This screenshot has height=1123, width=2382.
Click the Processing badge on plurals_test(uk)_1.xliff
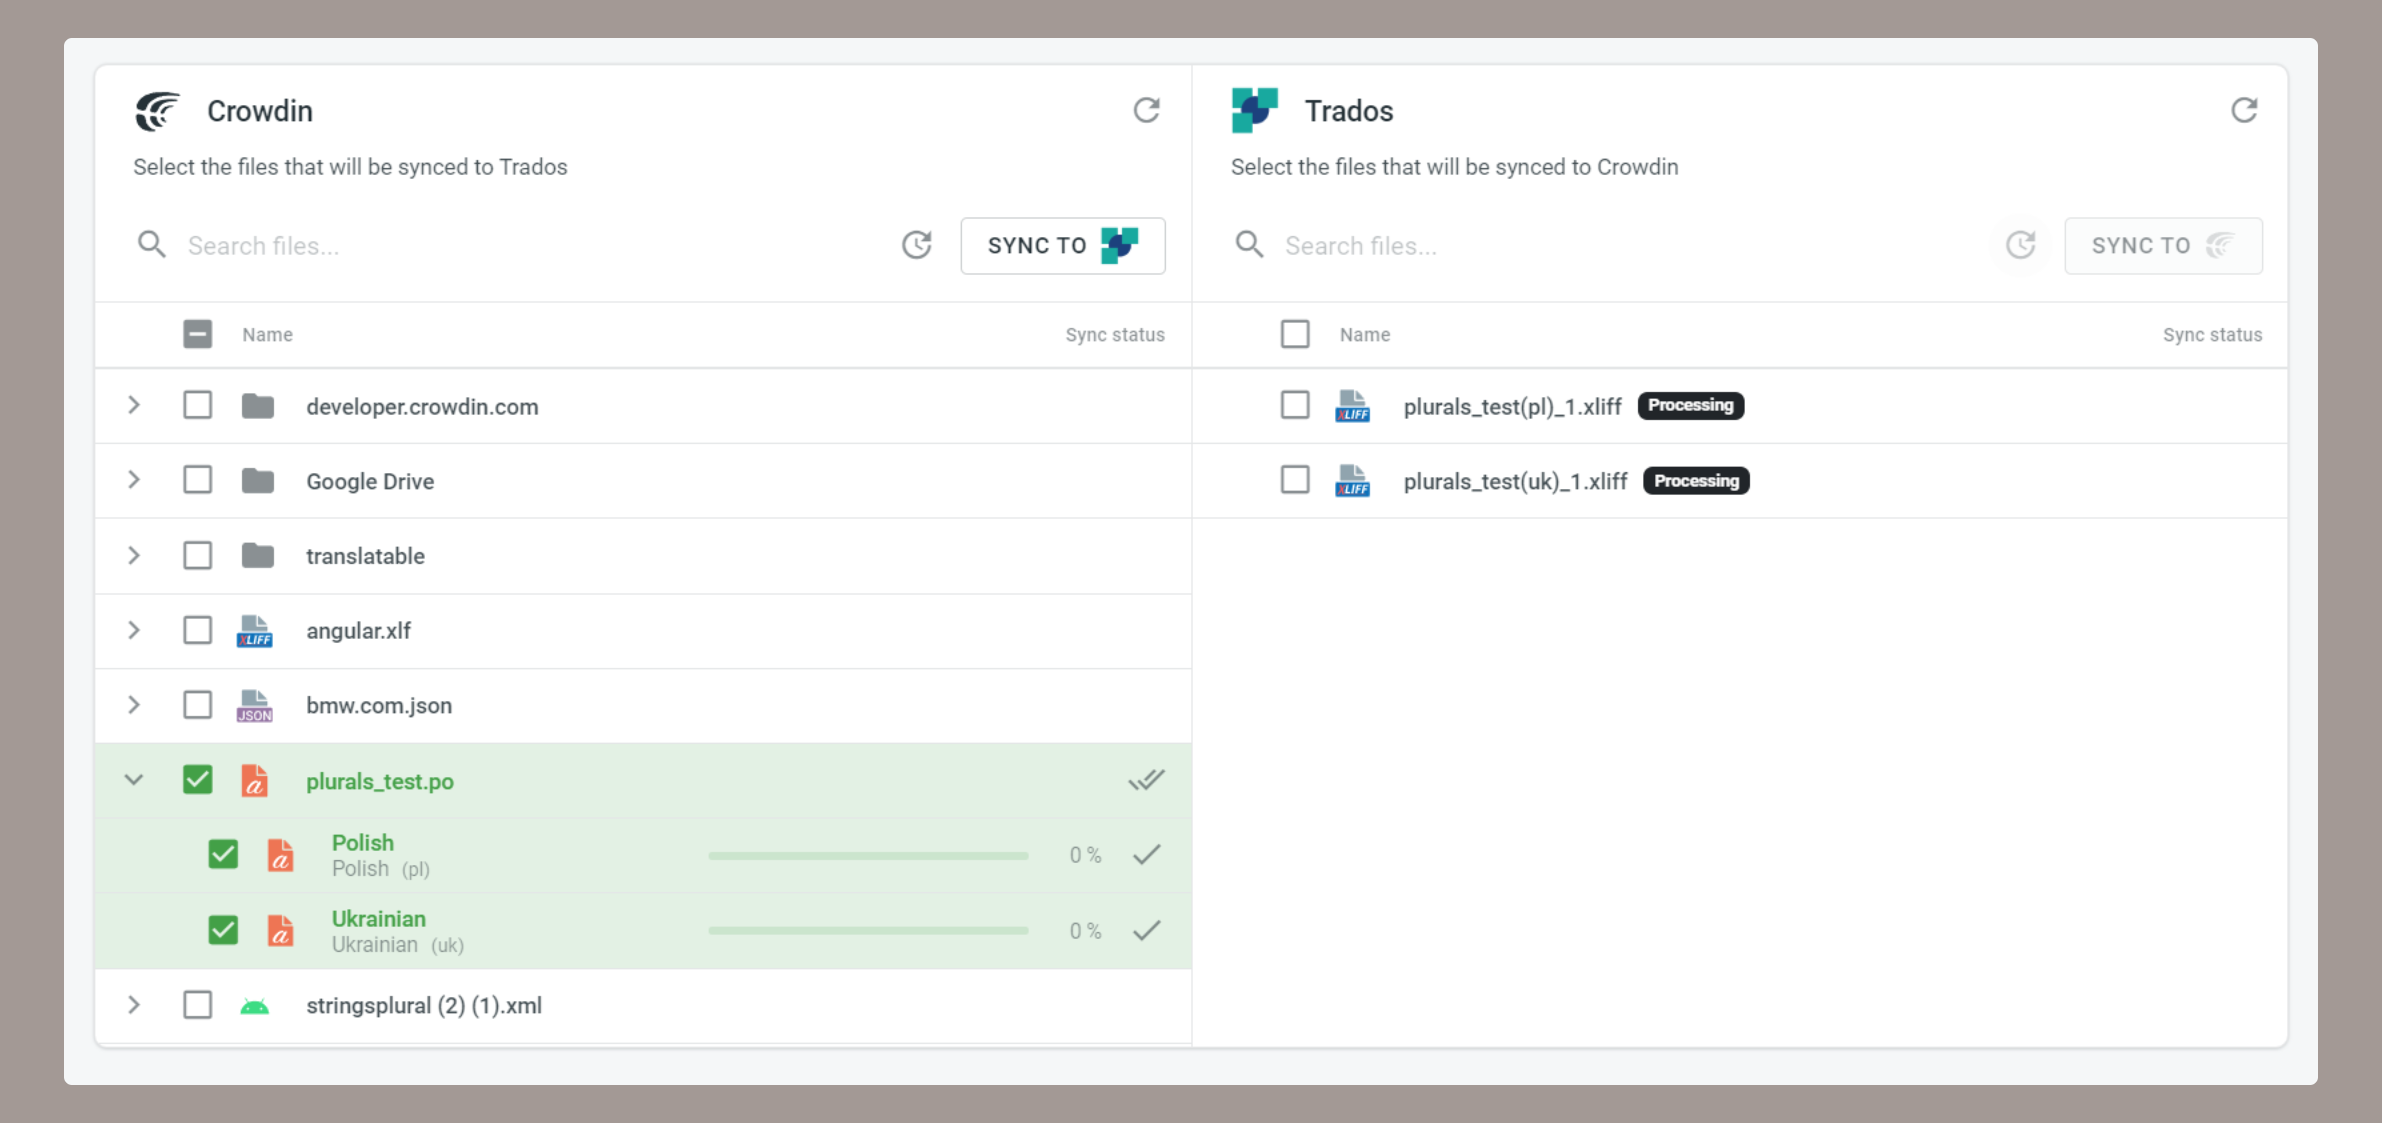tap(1697, 481)
